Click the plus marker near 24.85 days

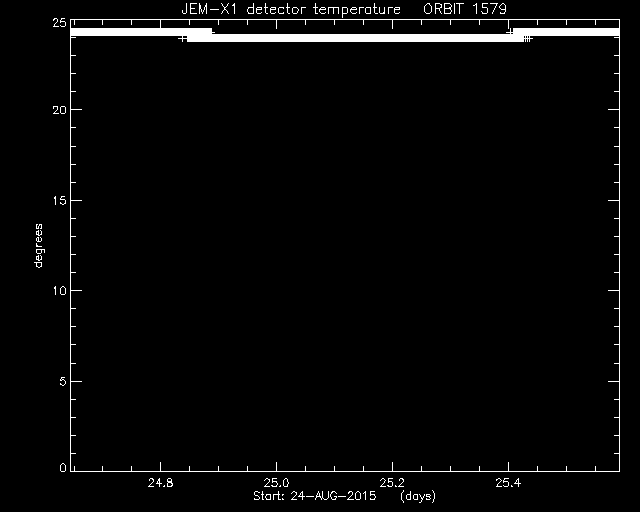pyautogui.click(x=182, y=39)
